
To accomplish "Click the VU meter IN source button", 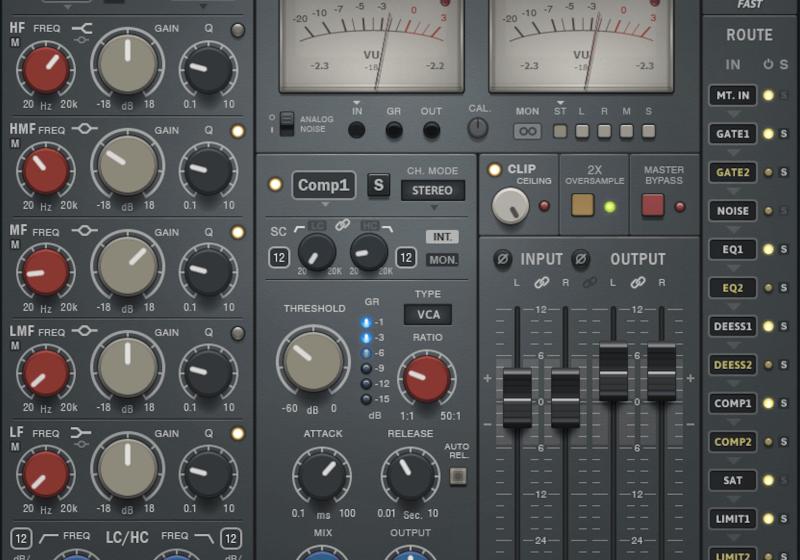I will (356, 130).
